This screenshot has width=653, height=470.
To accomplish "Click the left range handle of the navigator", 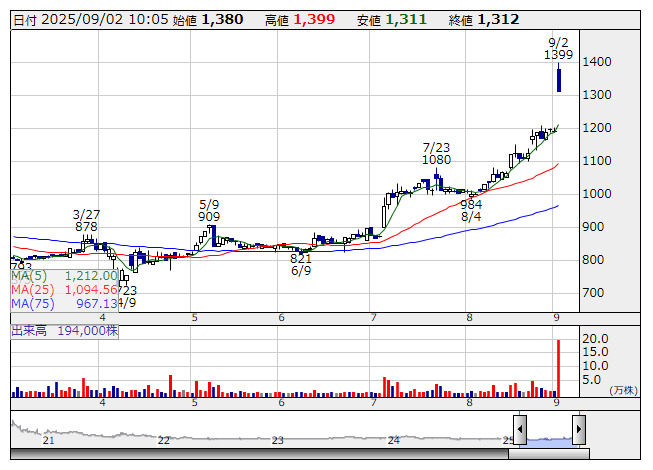I will coord(519,428).
